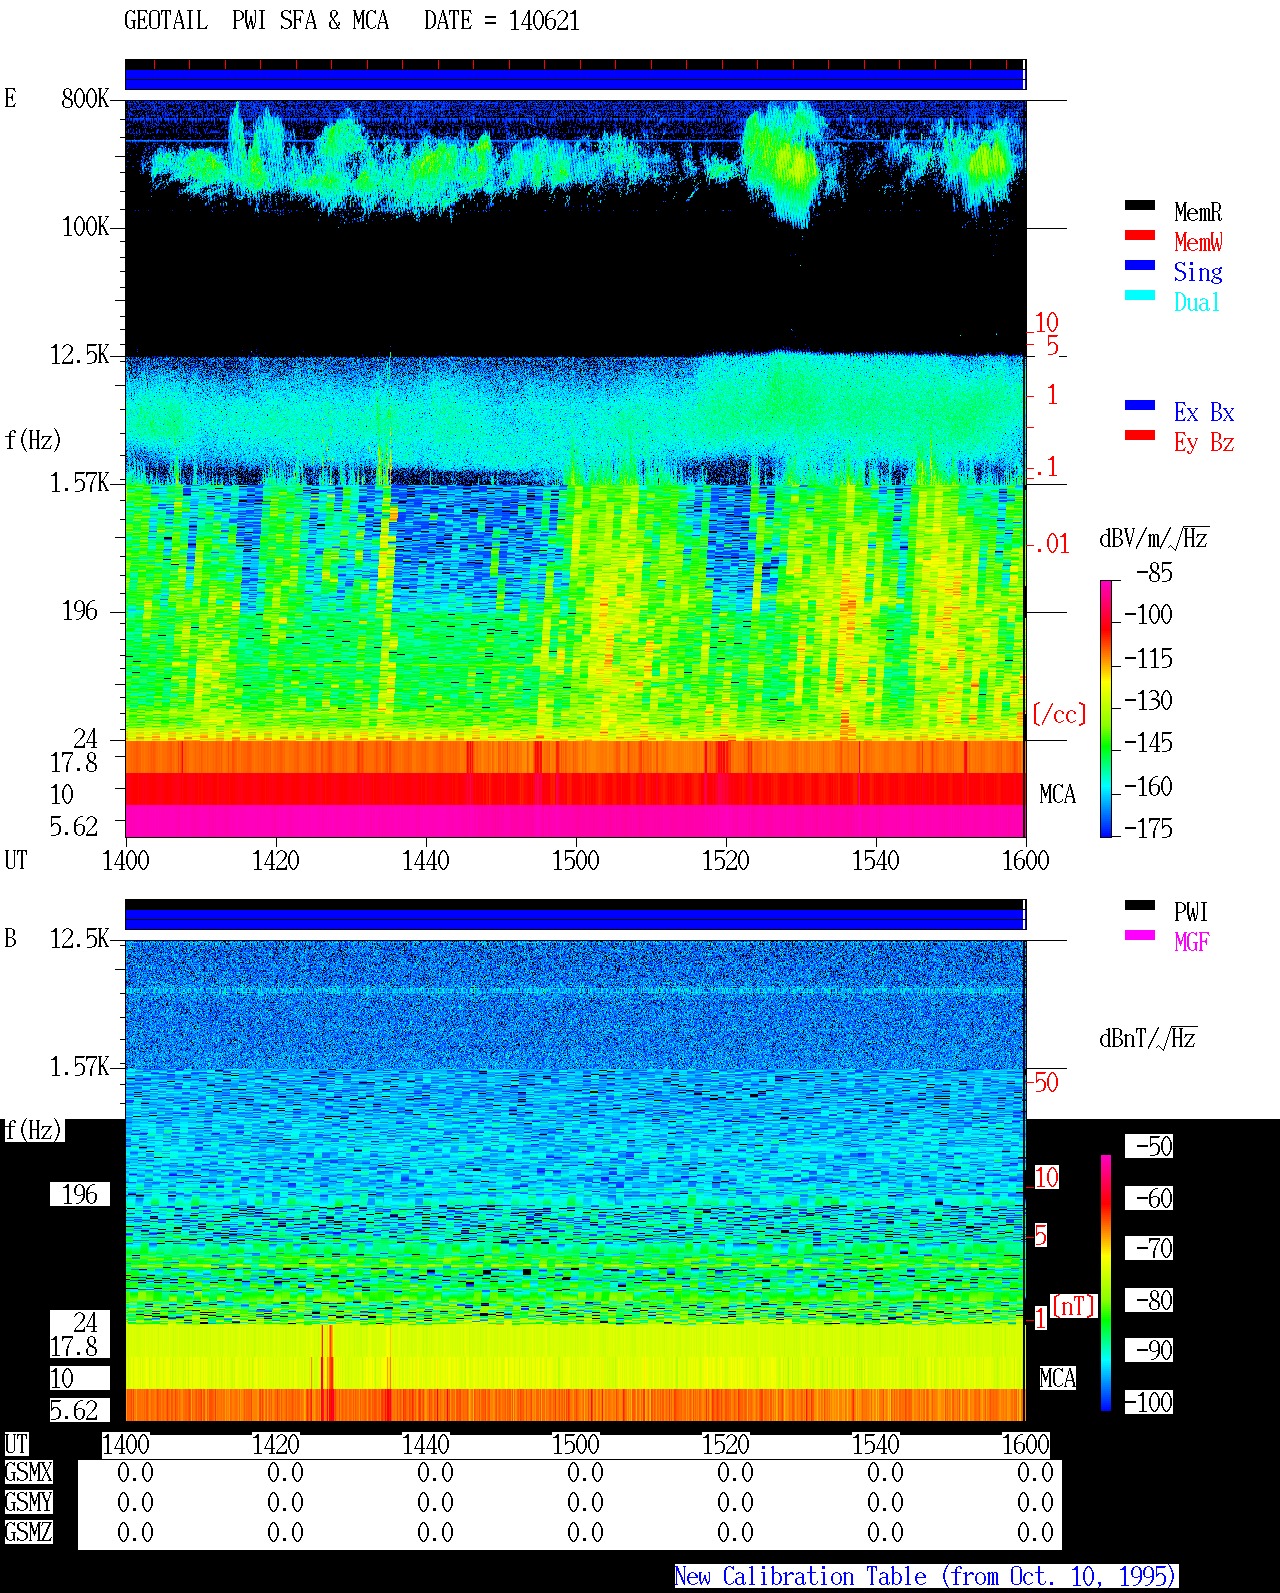
Task: Click the magenta MGF legend swatch
Action: point(1140,935)
